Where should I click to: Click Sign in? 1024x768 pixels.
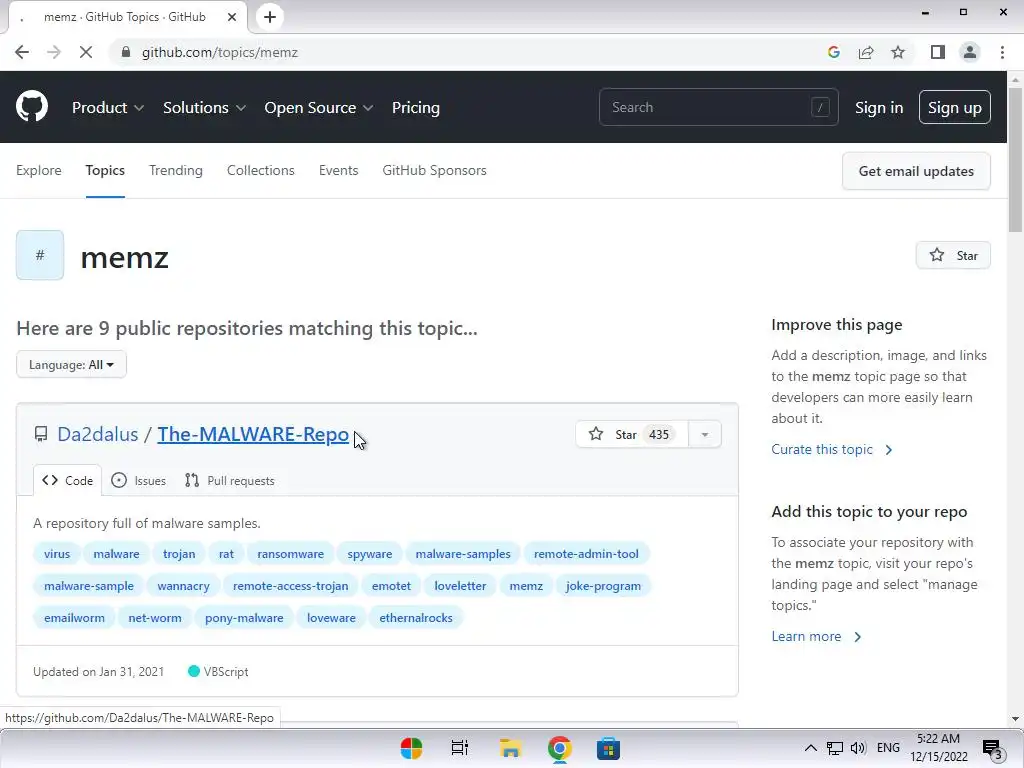(x=879, y=107)
